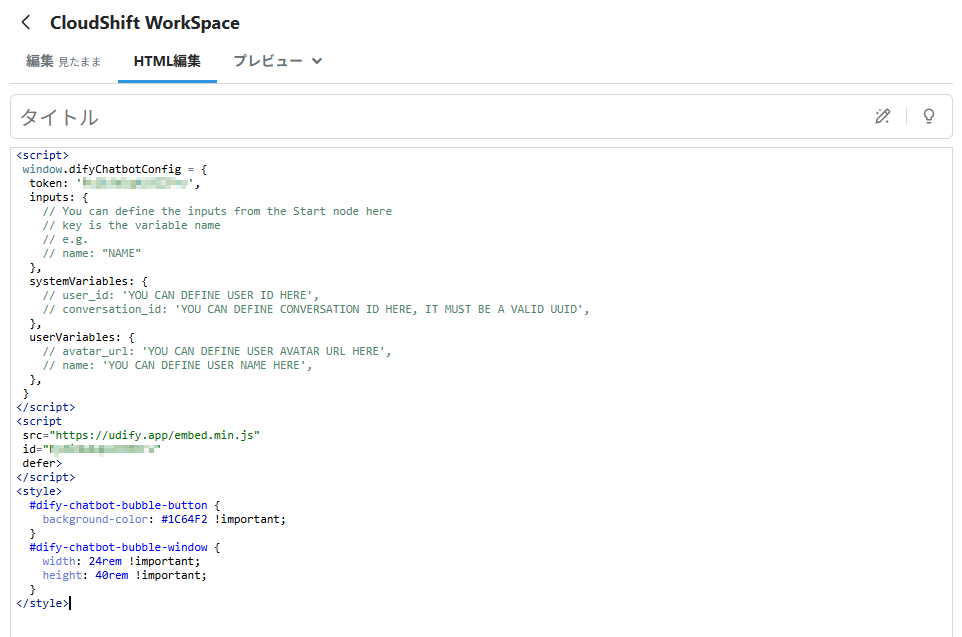Image resolution: width=962 pixels, height=637 pixels.
Task: Select the HTML編集 tab
Action: click(167, 61)
